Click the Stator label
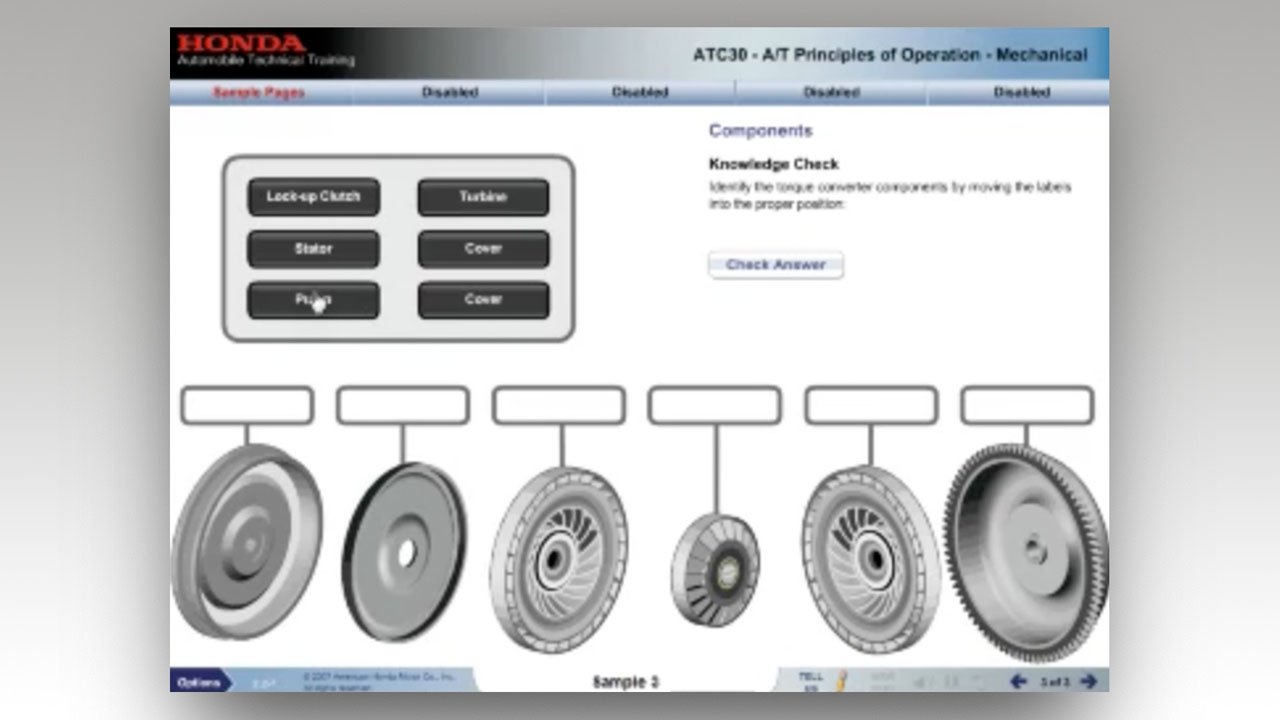This screenshot has height=720, width=1280. tap(313, 249)
